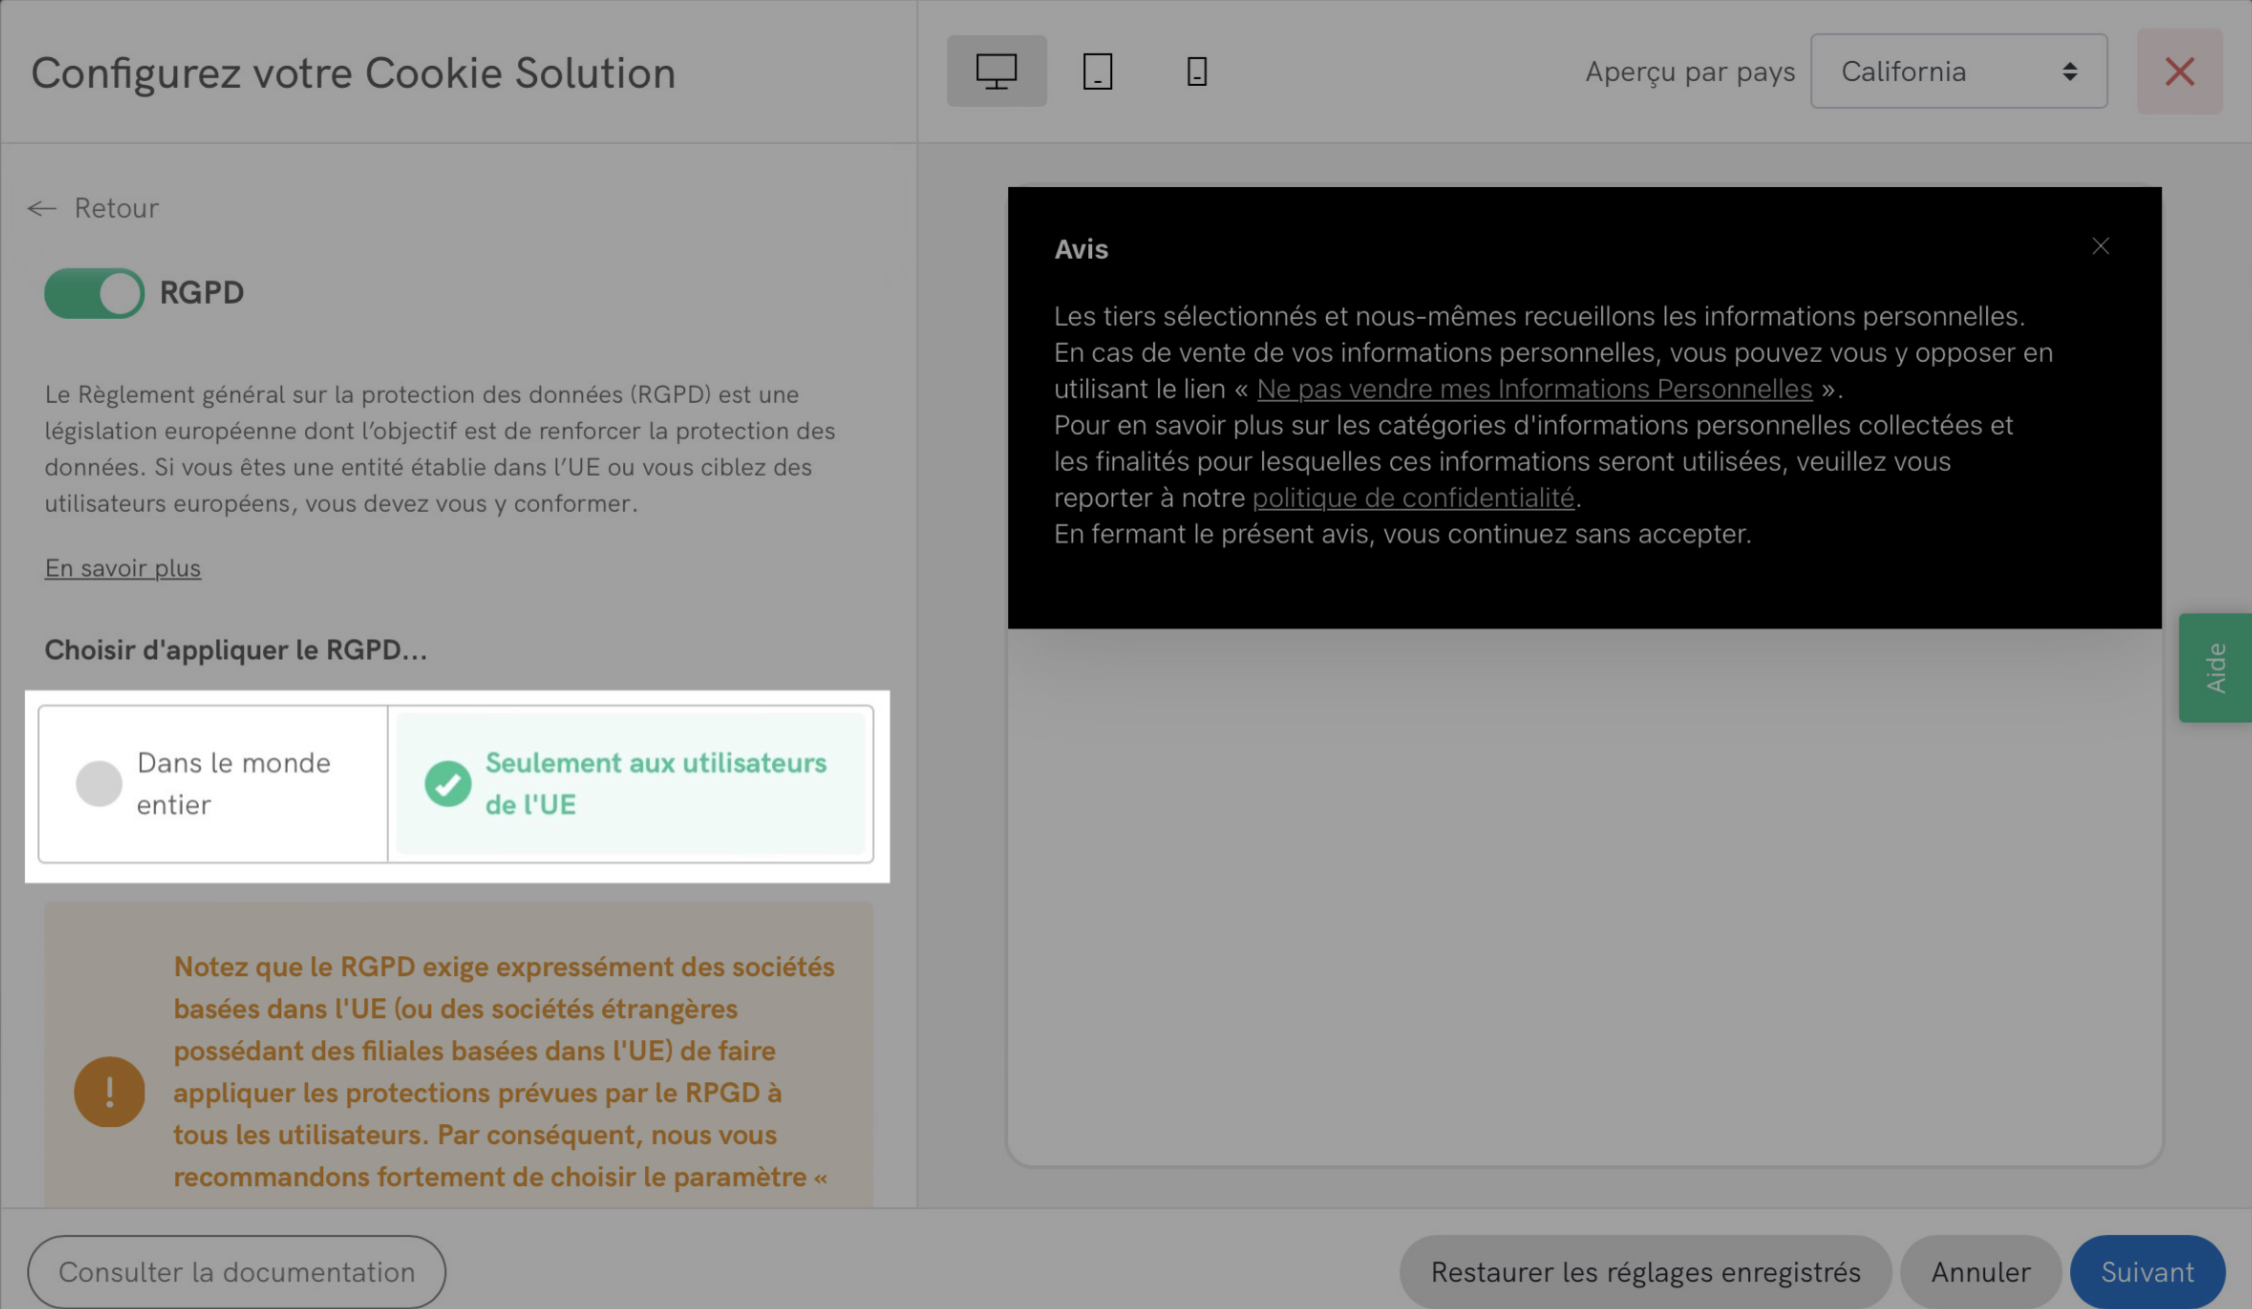Click 'Restaurer les réglages enregistrés' button
The image size is (2252, 1309).
point(1645,1271)
